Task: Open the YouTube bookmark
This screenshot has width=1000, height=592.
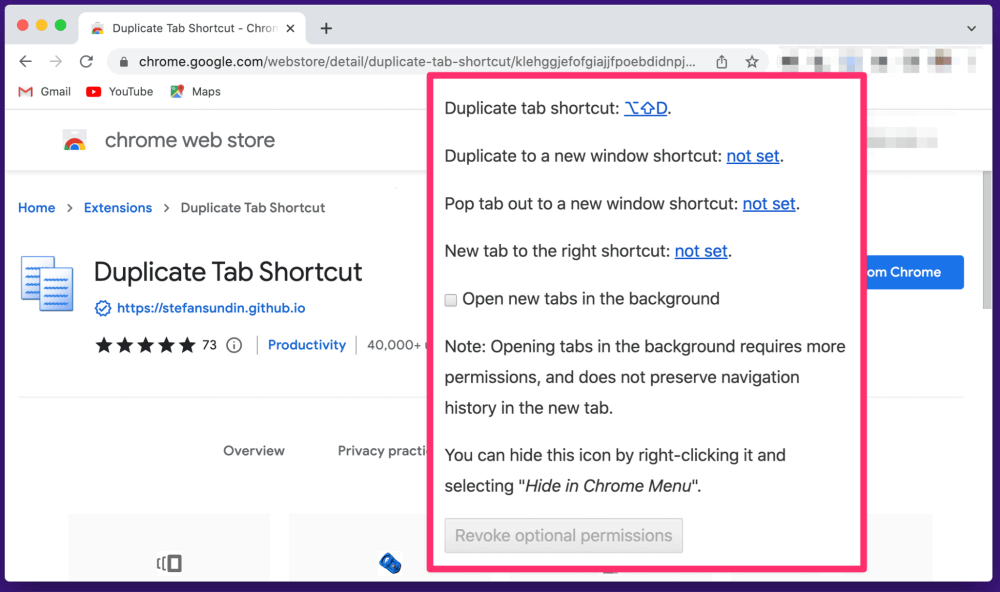Action: pyautogui.click(x=119, y=92)
